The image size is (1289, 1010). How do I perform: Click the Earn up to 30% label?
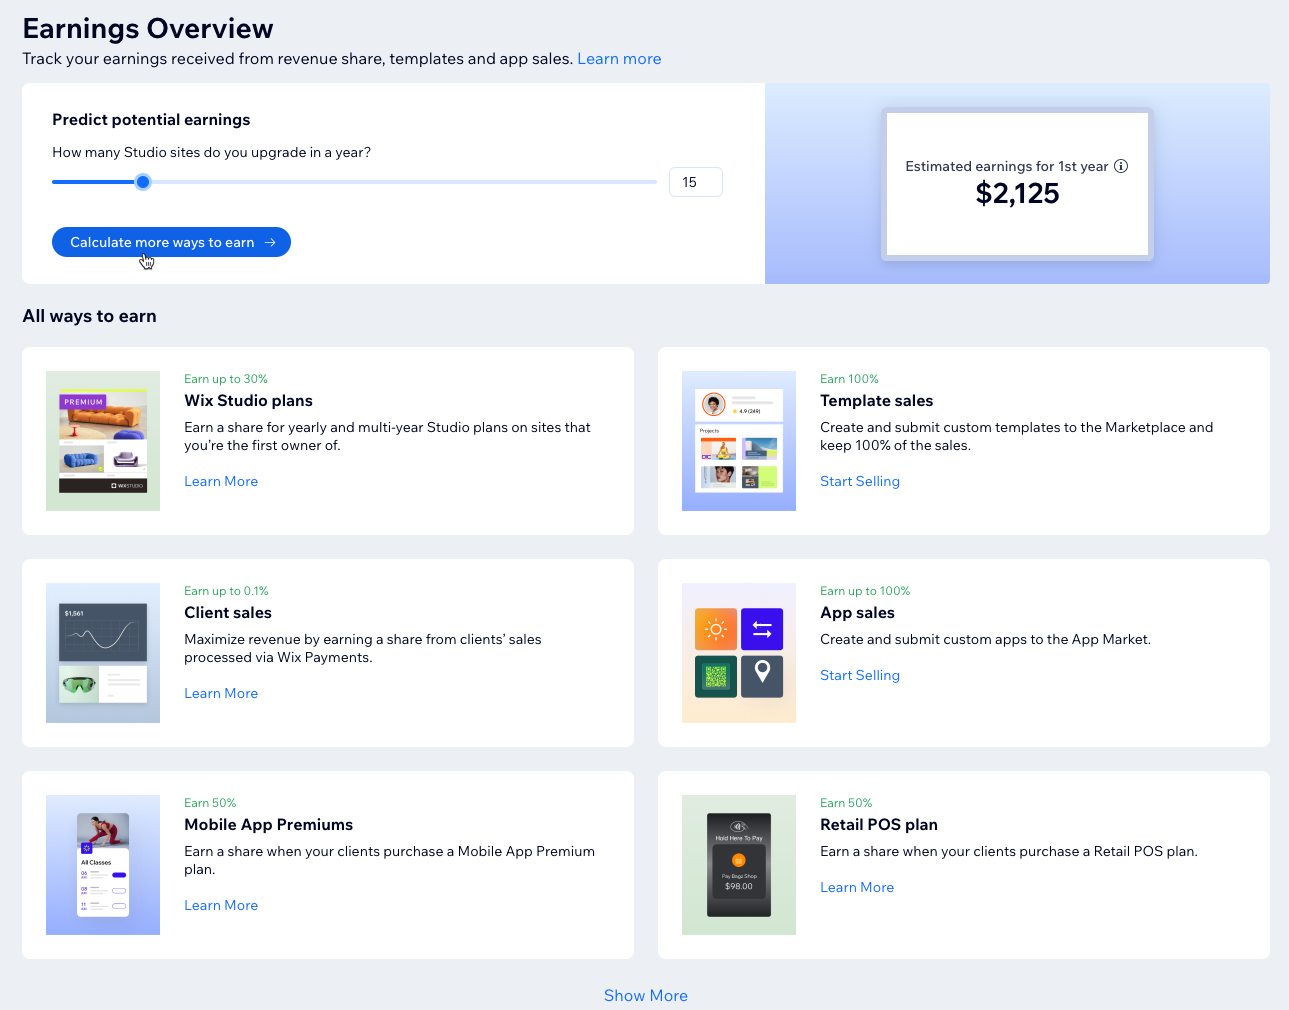226,379
